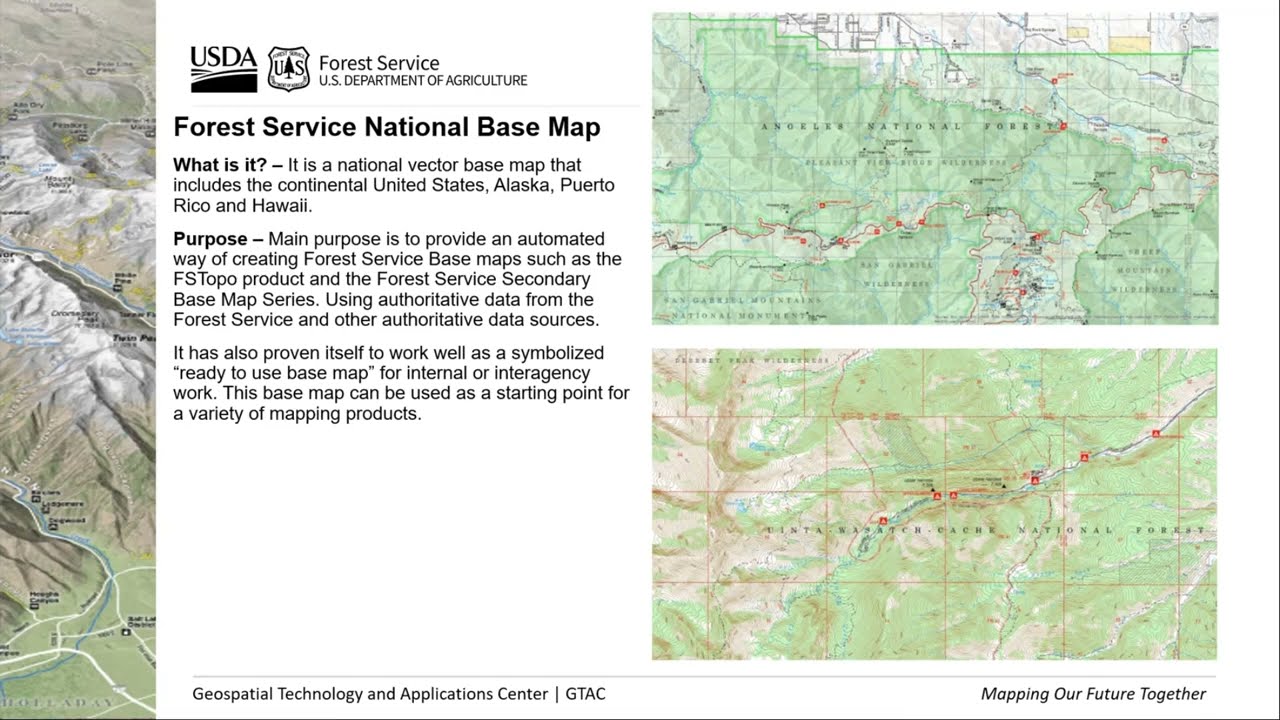Image resolution: width=1280 pixels, height=720 pixels.
Task: Click the Forest Service shield emblem
Action: tap(289, 69)
